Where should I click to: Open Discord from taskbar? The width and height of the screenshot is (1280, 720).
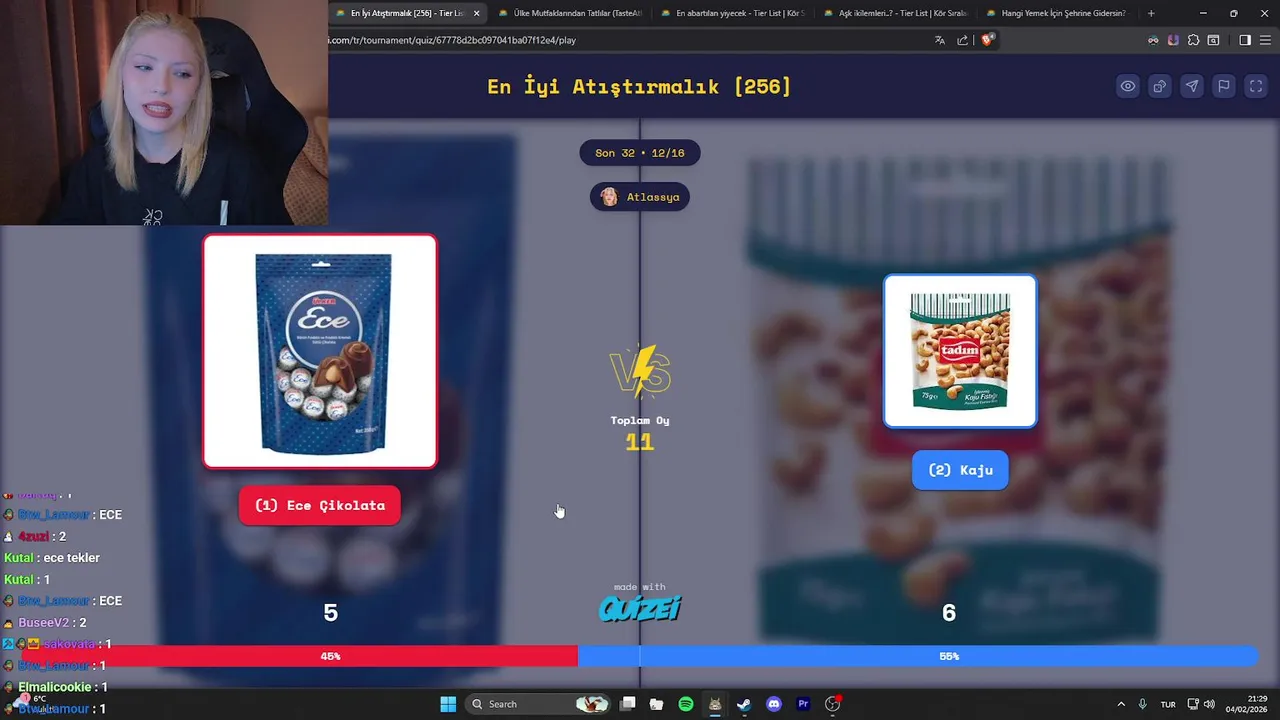[x=773, y=704]
